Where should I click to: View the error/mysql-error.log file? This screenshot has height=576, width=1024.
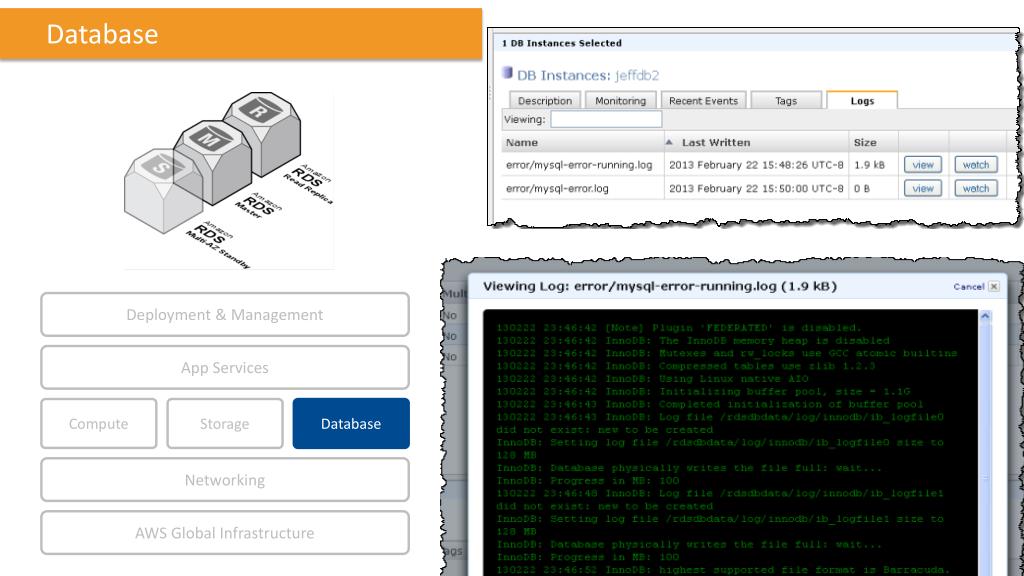point(923,188)
